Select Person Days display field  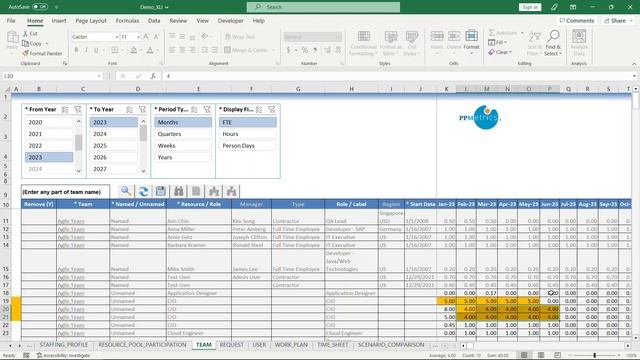pyautogui.click(x=248, y=146)
